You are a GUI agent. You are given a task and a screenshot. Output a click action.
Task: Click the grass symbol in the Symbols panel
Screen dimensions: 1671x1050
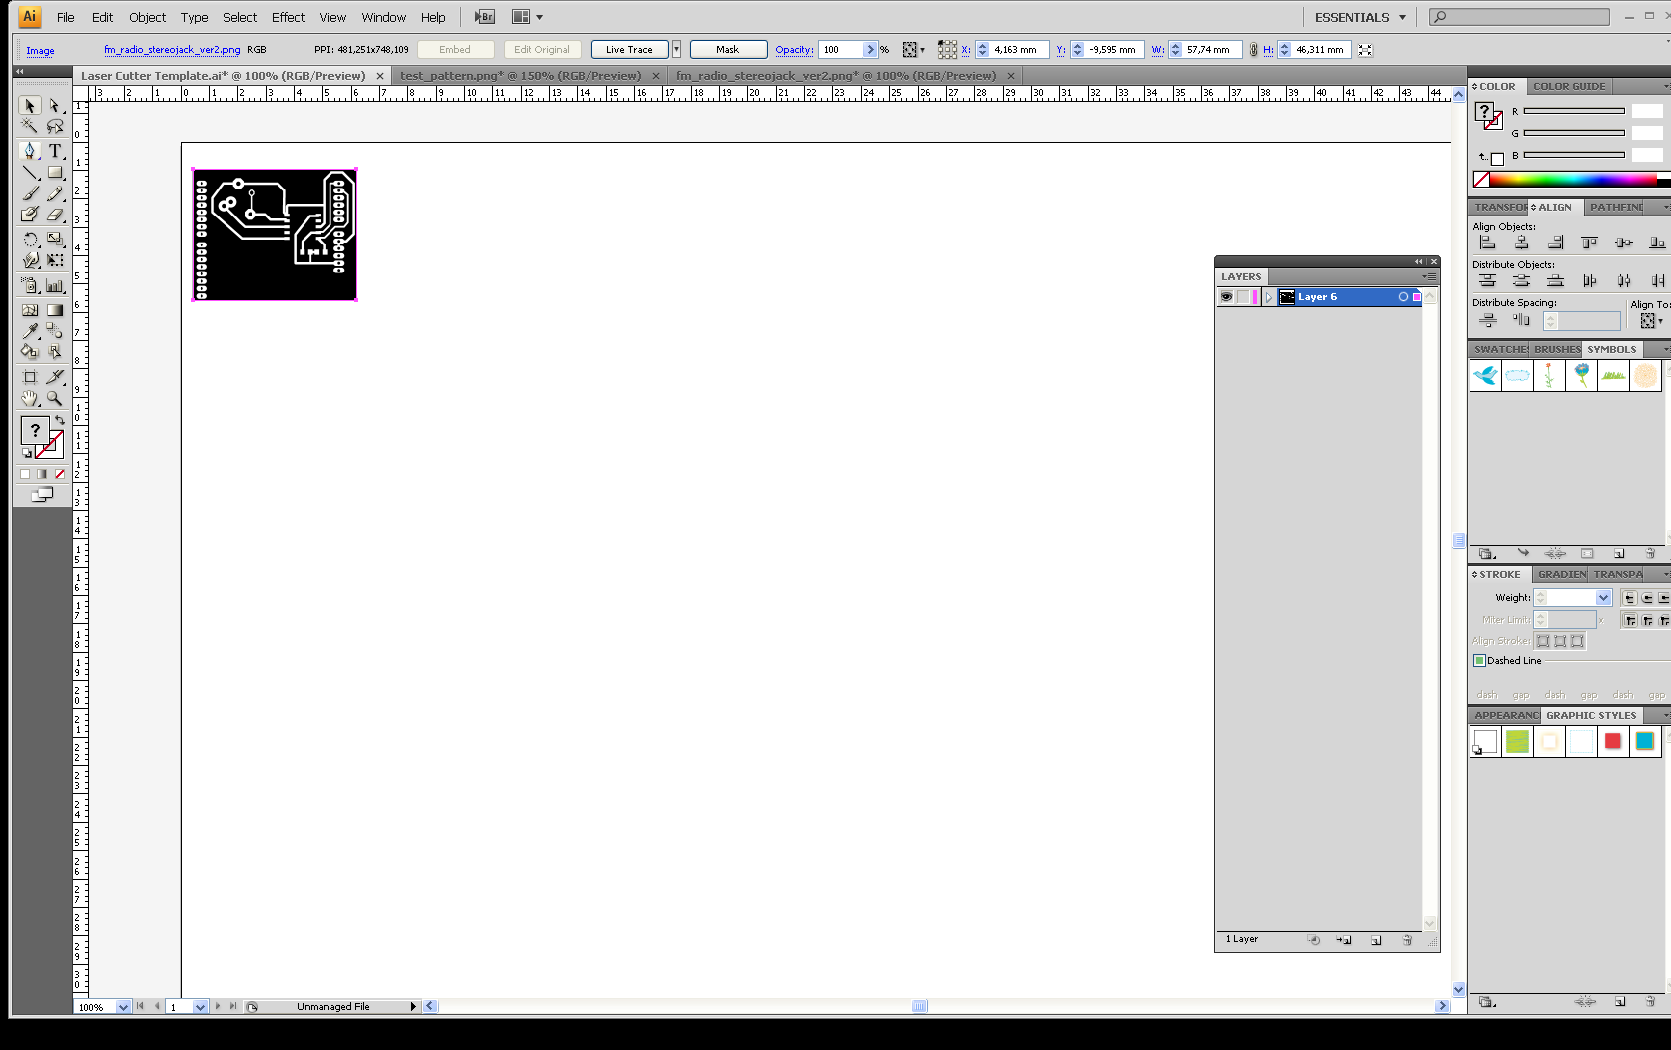coord(1612,374)
